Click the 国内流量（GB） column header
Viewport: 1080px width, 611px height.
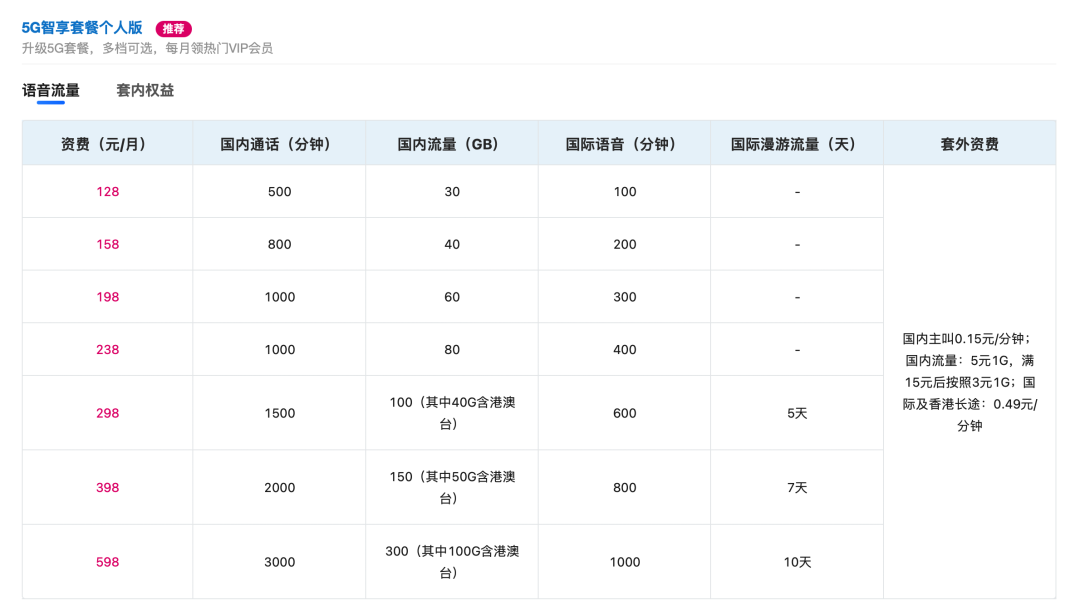pos(451,143)
